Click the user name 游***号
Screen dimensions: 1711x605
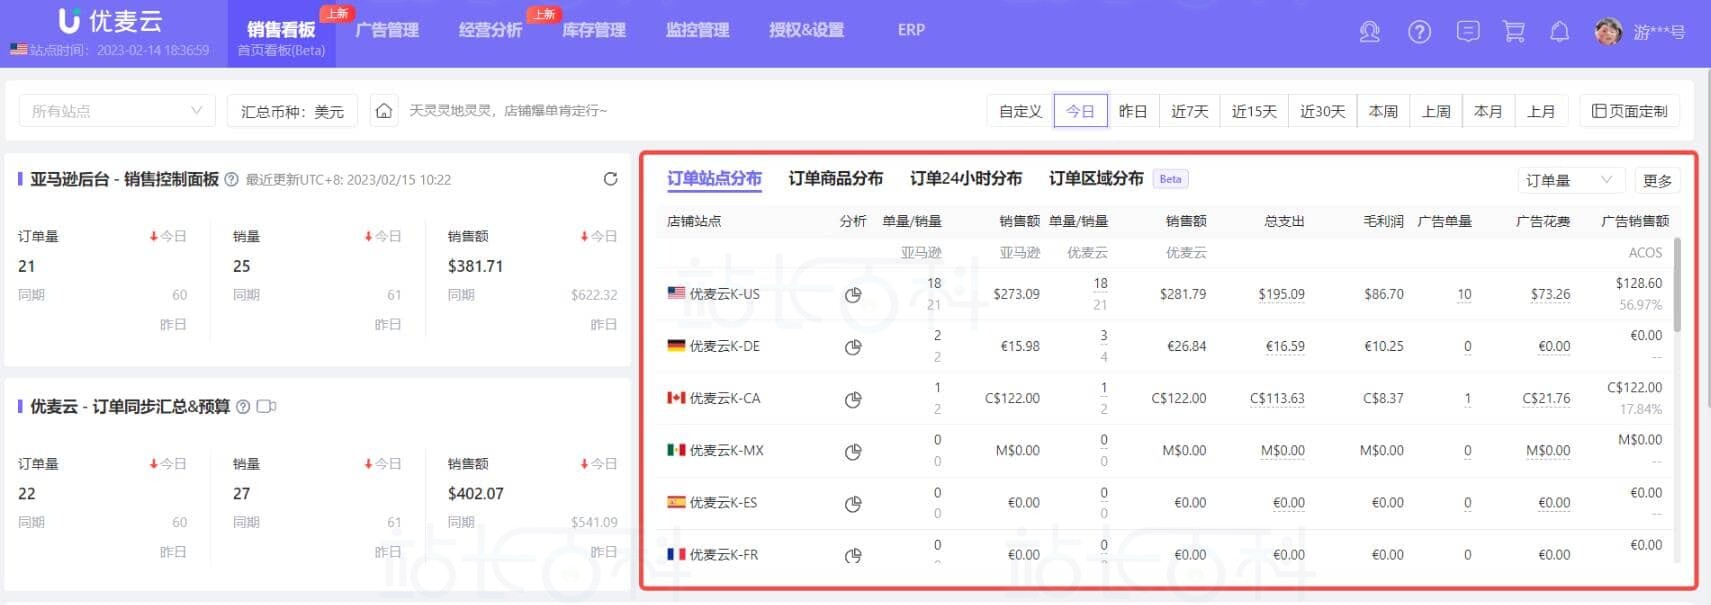pyautogui.click(x=1659, y=32)
